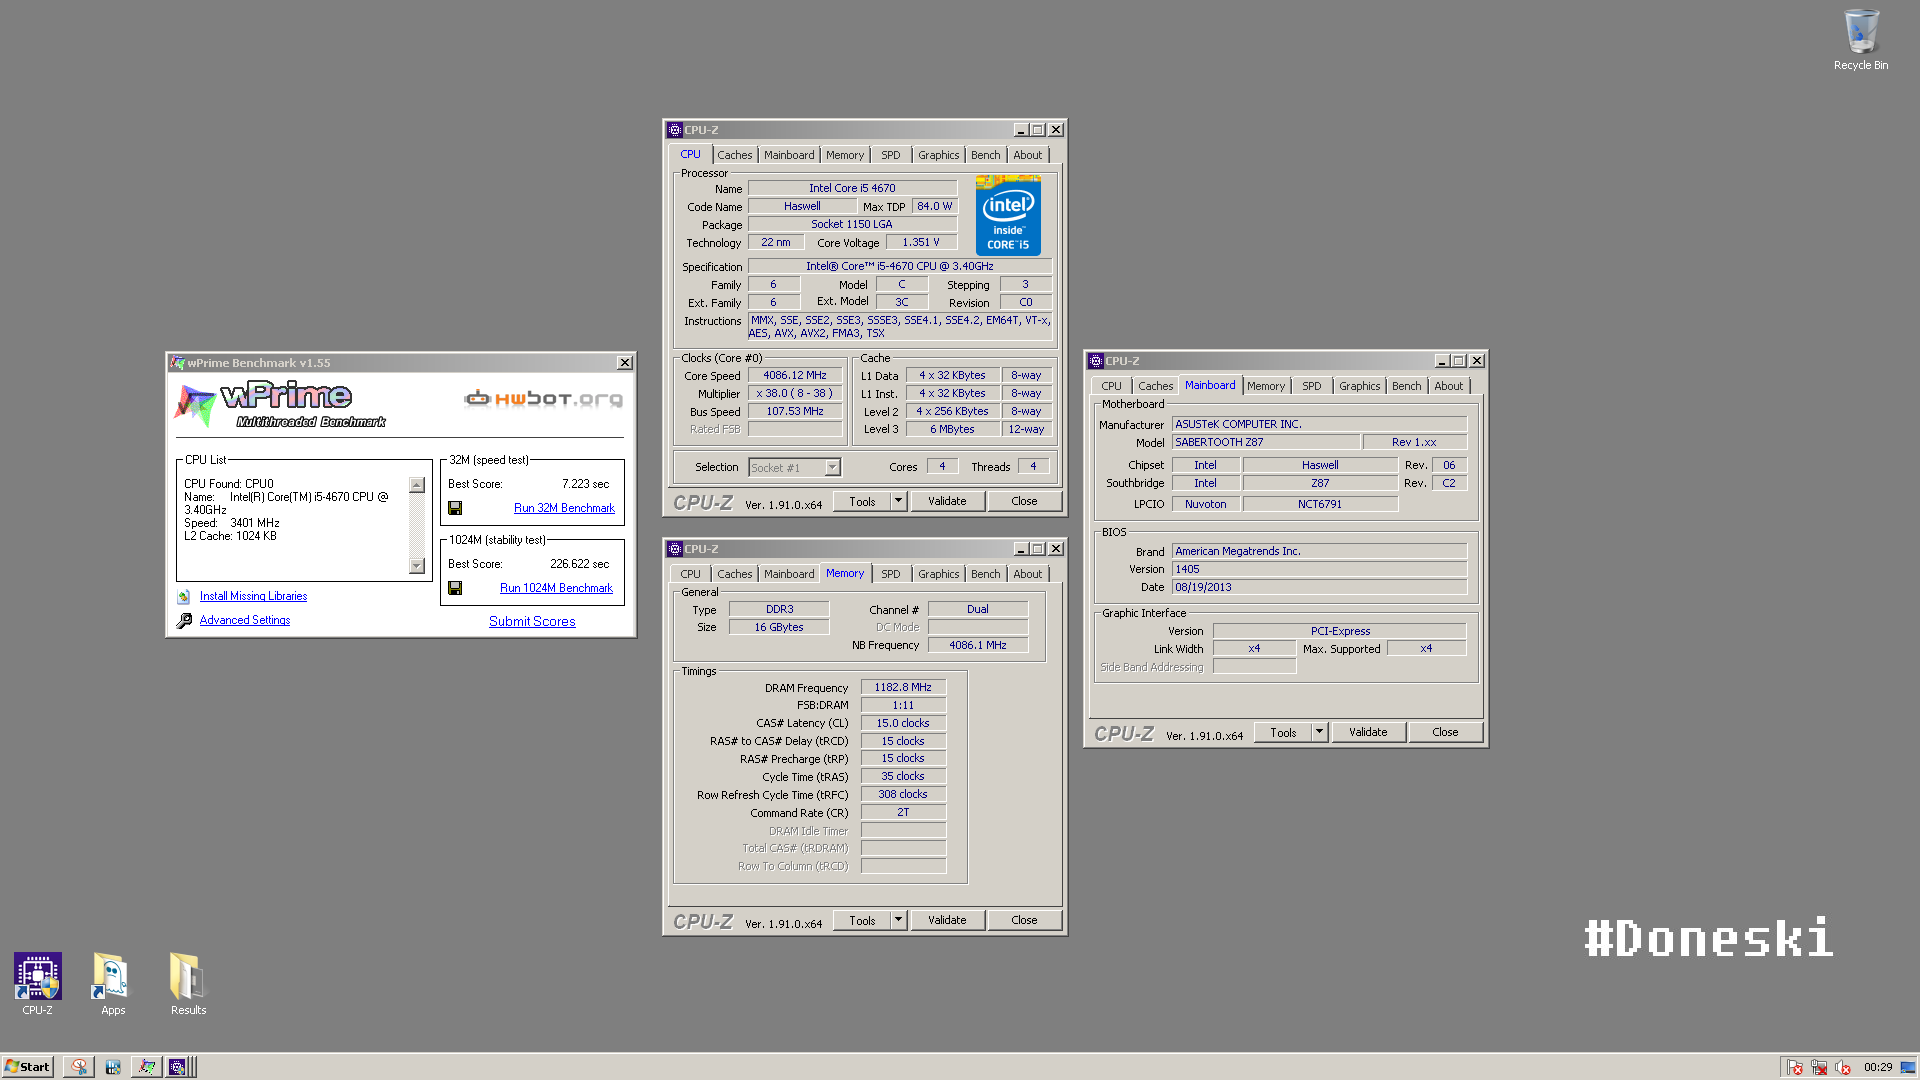The height and width of the screenshot is (1080, 1920).
Task: Click the hwbot.org logo in wPrime
Action: tap(543, 399)
